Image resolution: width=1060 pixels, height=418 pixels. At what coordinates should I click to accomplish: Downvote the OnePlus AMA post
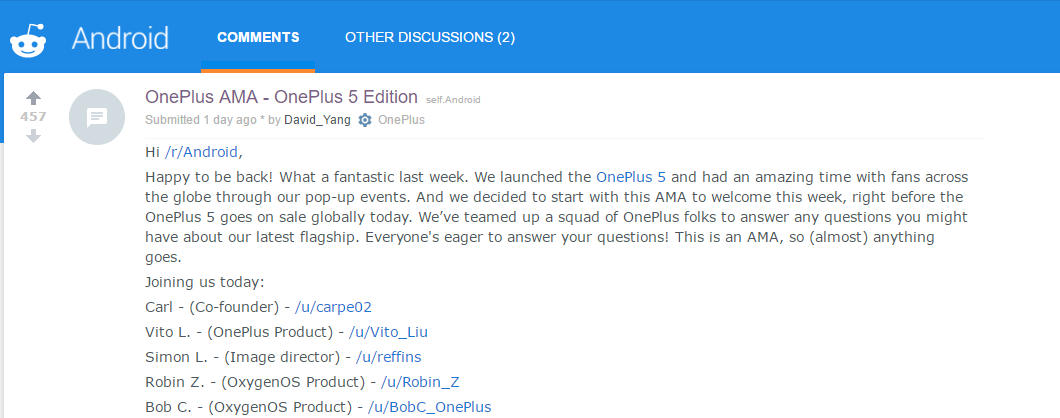33,136
